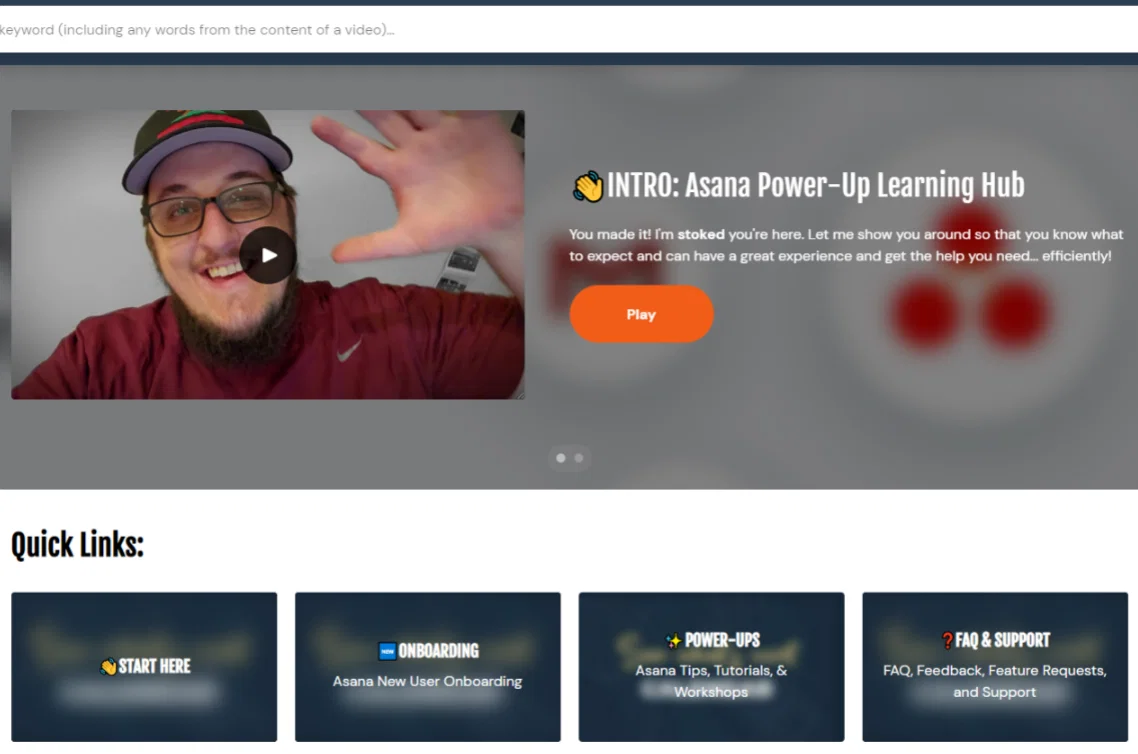Select the first carousel dot
The image size is (1138, 754).
pyautogui.click(x=560, y=458)
